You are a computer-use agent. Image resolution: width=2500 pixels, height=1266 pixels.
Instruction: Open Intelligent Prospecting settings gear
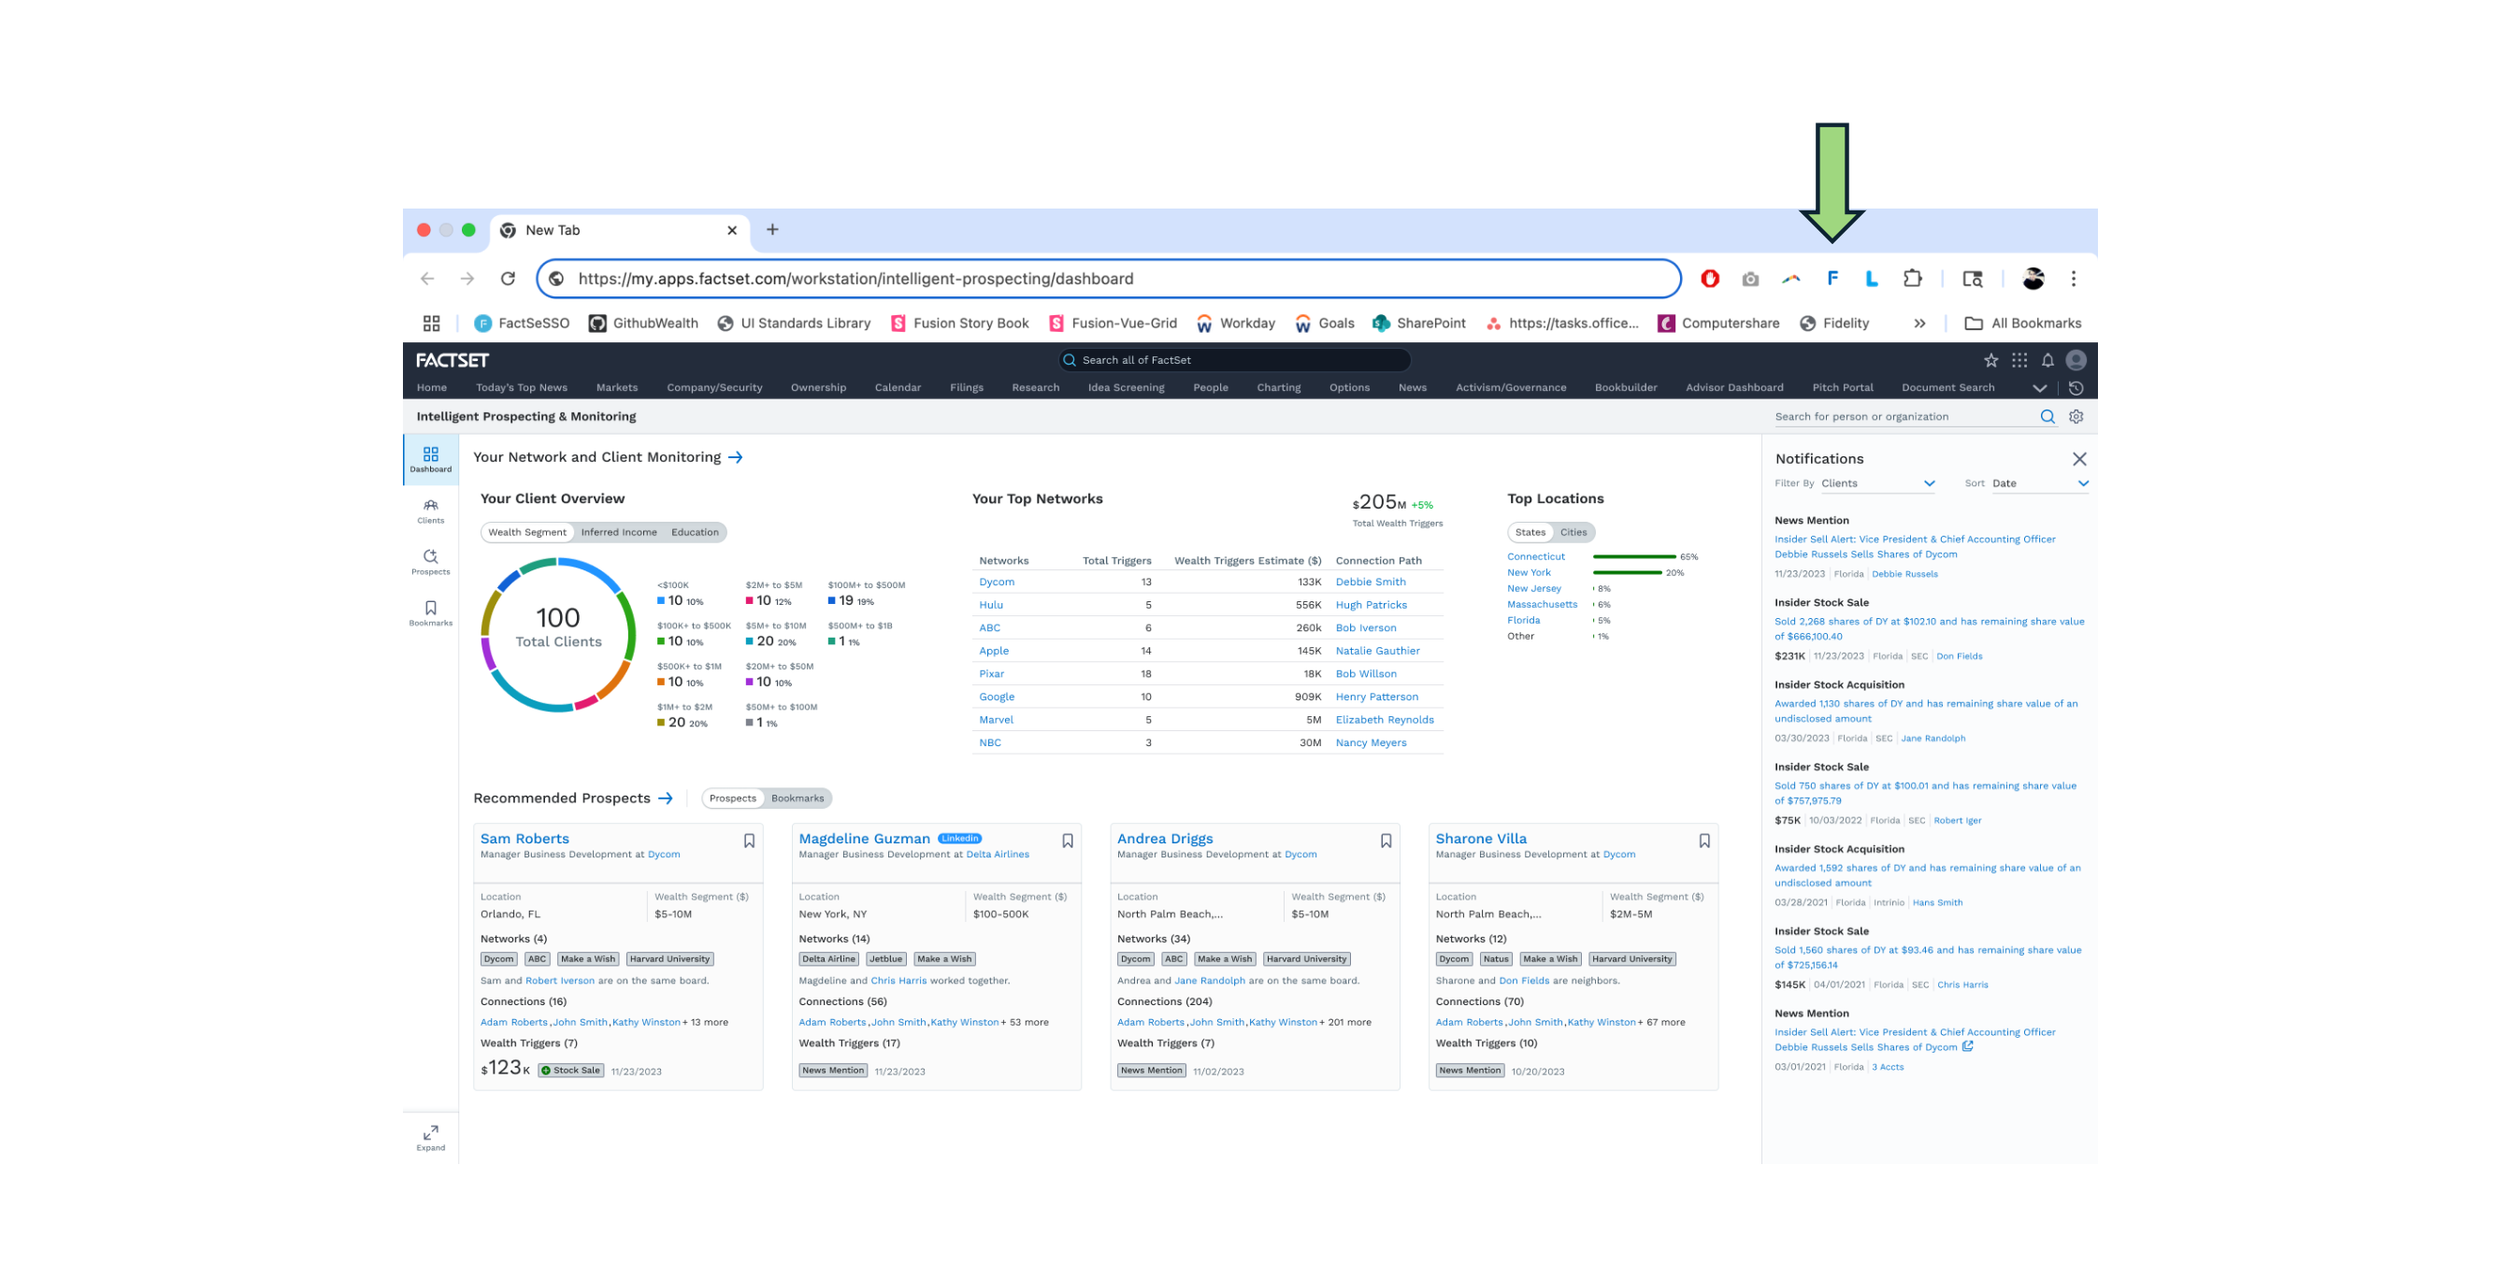coord(2076,417)
